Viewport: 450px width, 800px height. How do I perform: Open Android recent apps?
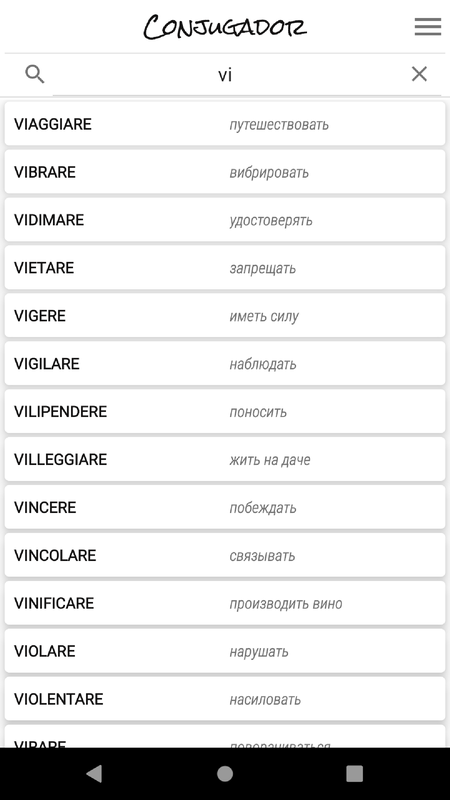pos(355,774)
